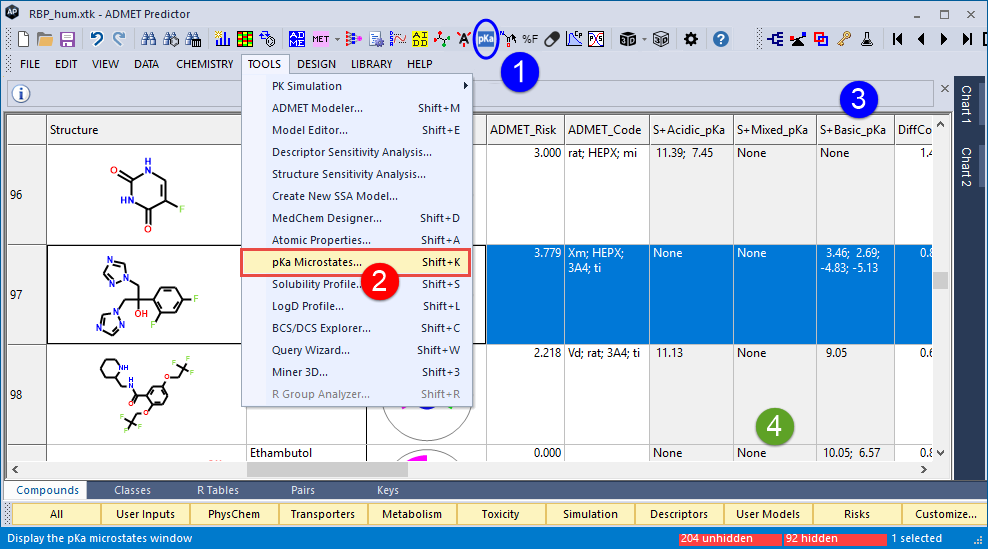Viewport: 988px width, 549px height.
Task: Click the pKa microstates toolbar icon
Action: [485, 39]
